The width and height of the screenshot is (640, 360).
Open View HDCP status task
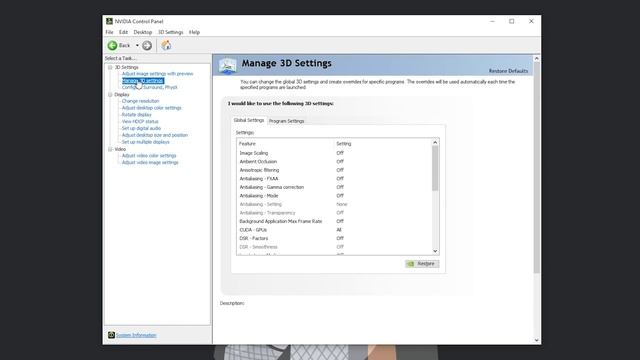pos(140,122)
